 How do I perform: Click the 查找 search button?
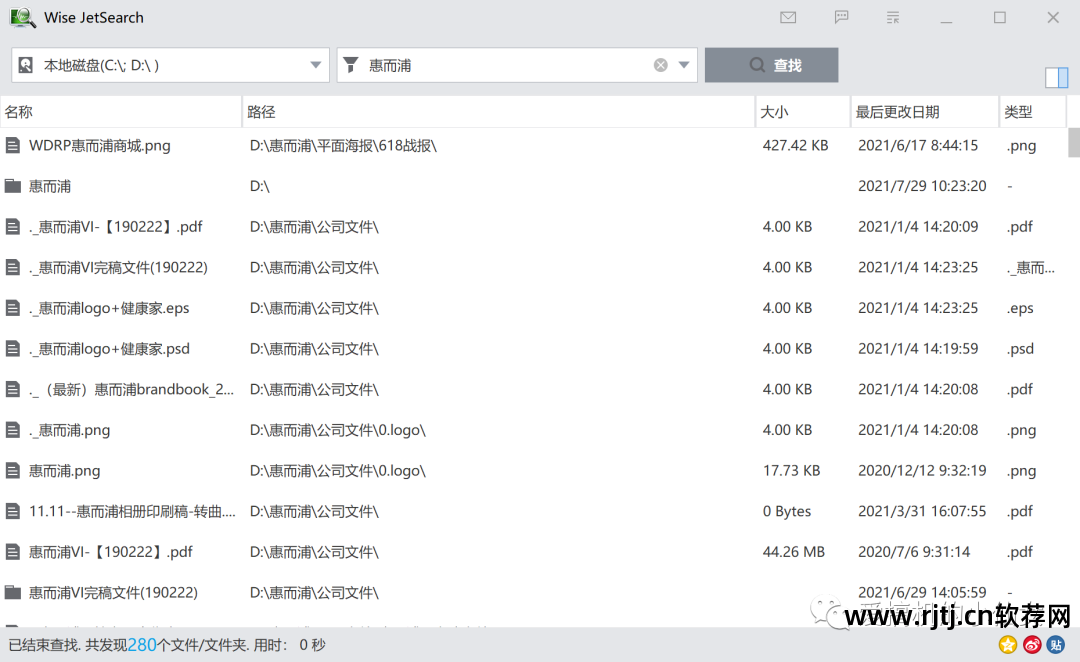[x=771, y=64]
